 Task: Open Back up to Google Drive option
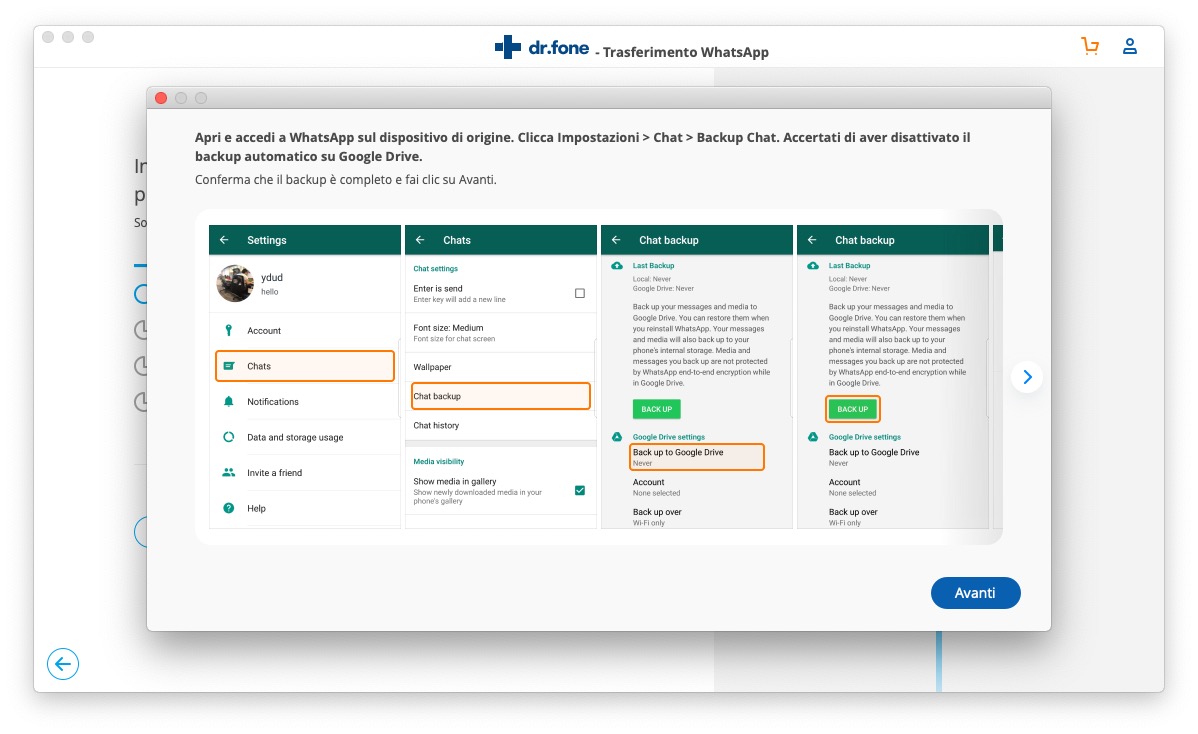pos(697,457)
